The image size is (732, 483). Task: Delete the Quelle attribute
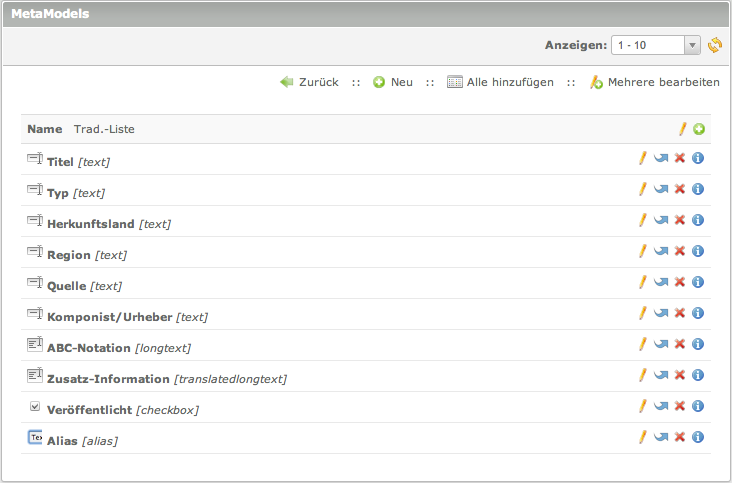coord(680,282)
